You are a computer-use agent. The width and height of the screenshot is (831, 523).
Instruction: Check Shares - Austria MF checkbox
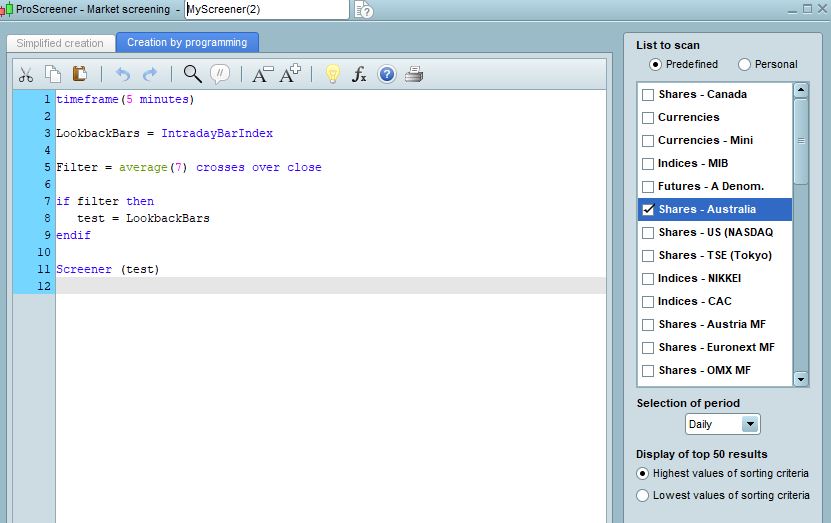(x=648, y=325)
